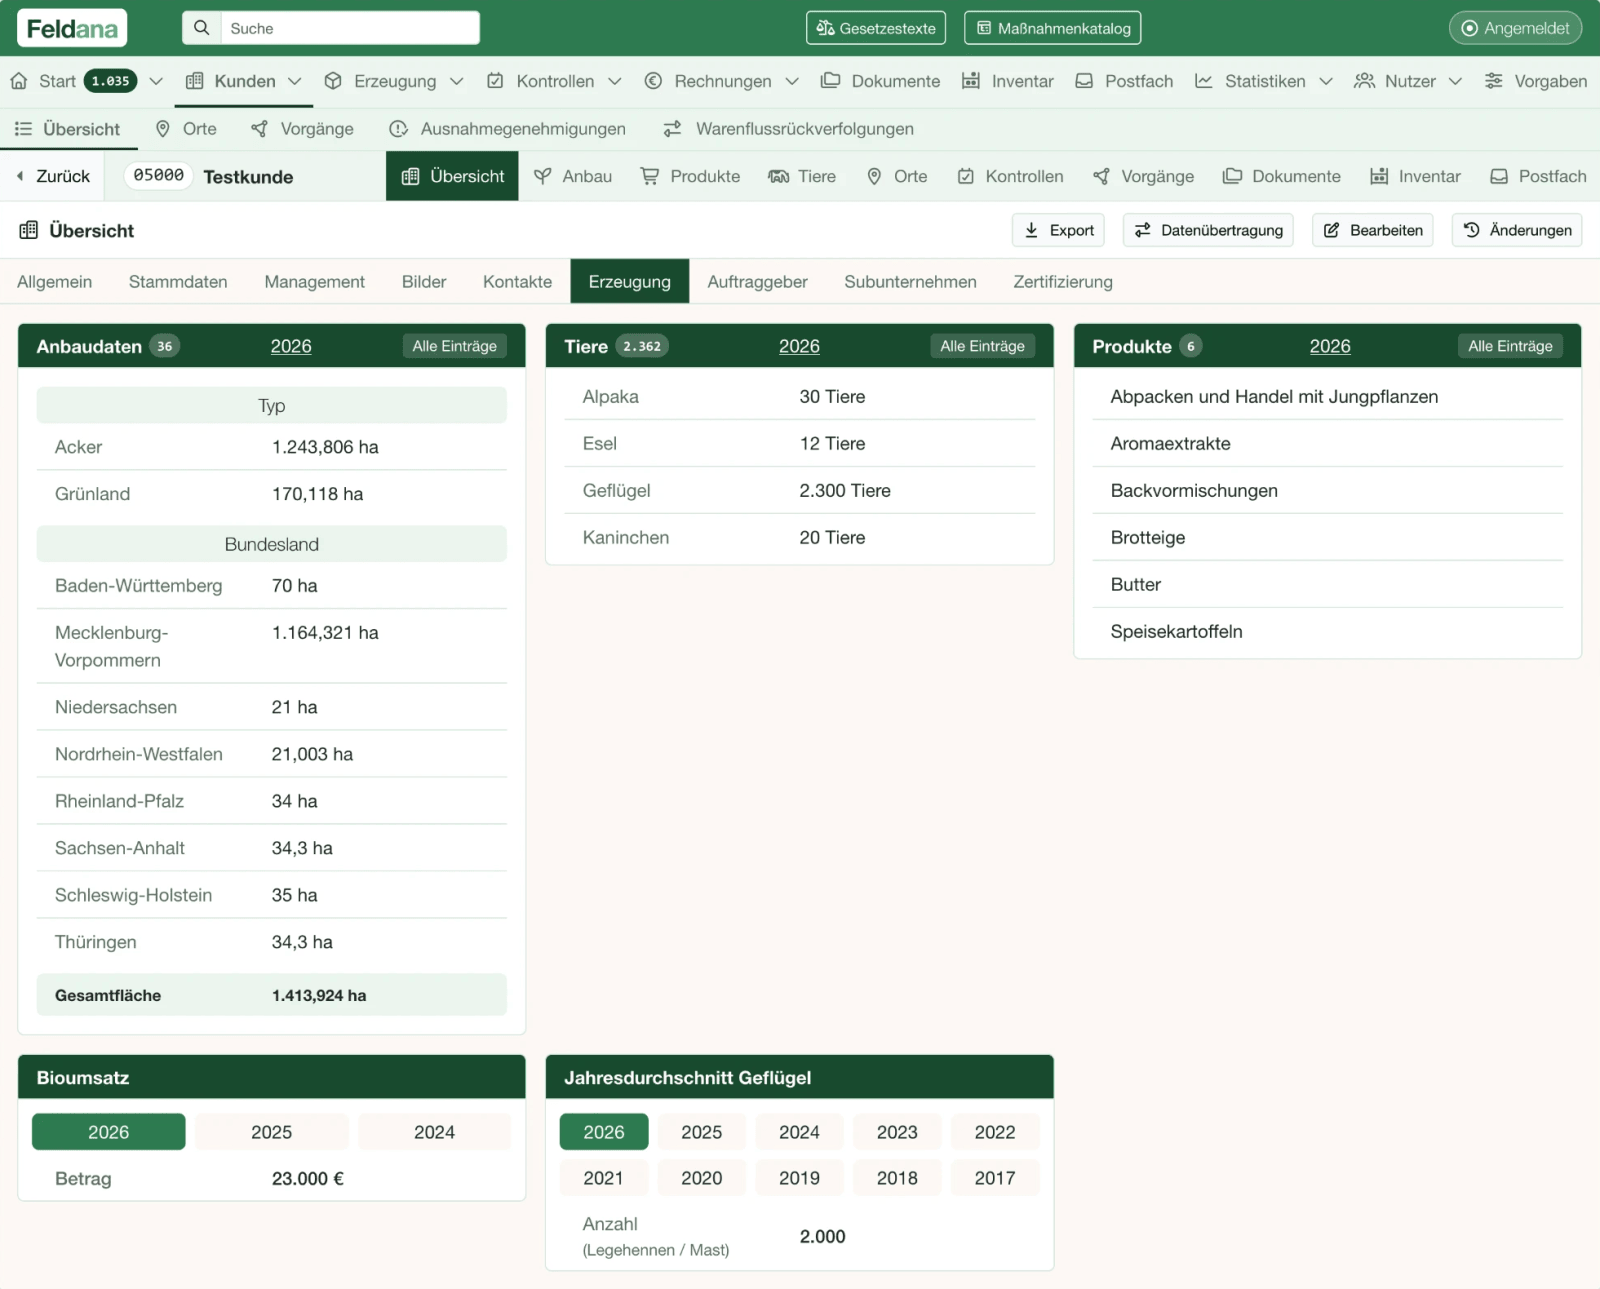1600x1289 pixels.
Task: Click the Feldana logo
Action: [x=72, y=28]
